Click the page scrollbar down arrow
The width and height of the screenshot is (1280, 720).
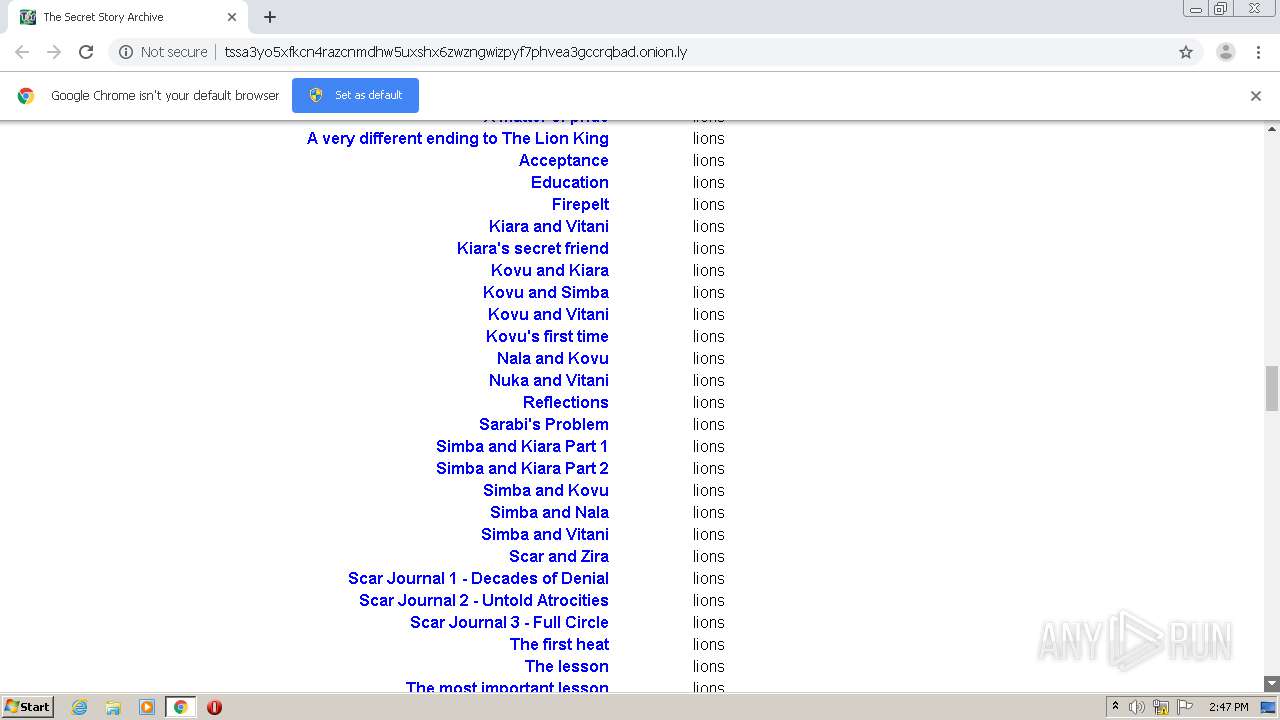click(x=1272, y=684)
